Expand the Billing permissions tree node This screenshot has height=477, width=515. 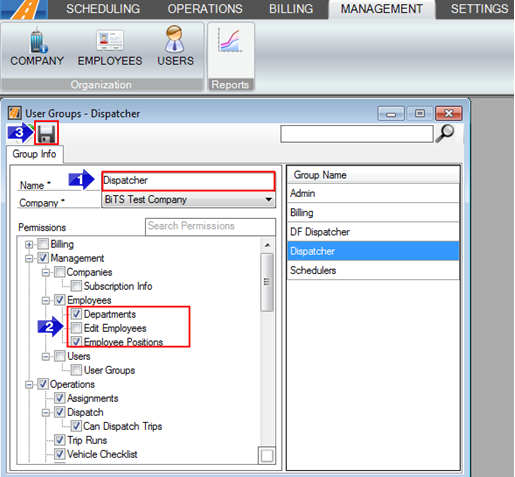click(29, 245)
